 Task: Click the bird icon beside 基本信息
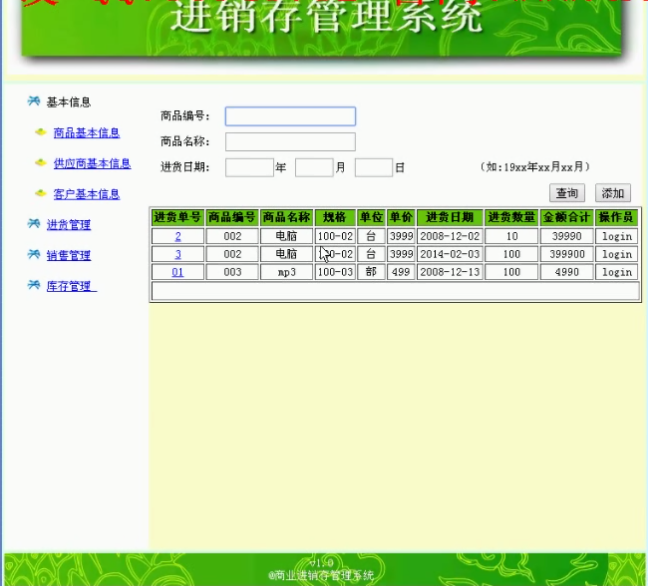click(x=34, y=101)
